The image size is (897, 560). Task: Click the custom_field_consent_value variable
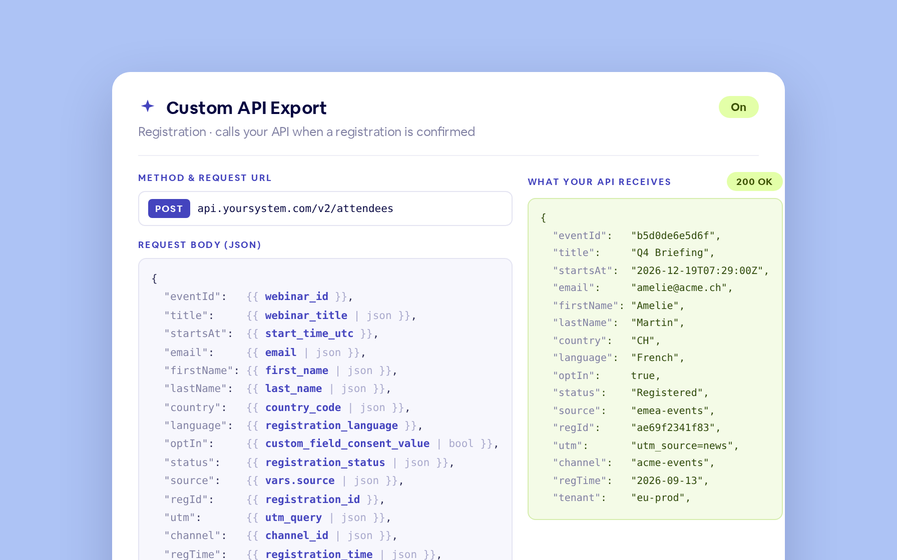pos(347,443)
